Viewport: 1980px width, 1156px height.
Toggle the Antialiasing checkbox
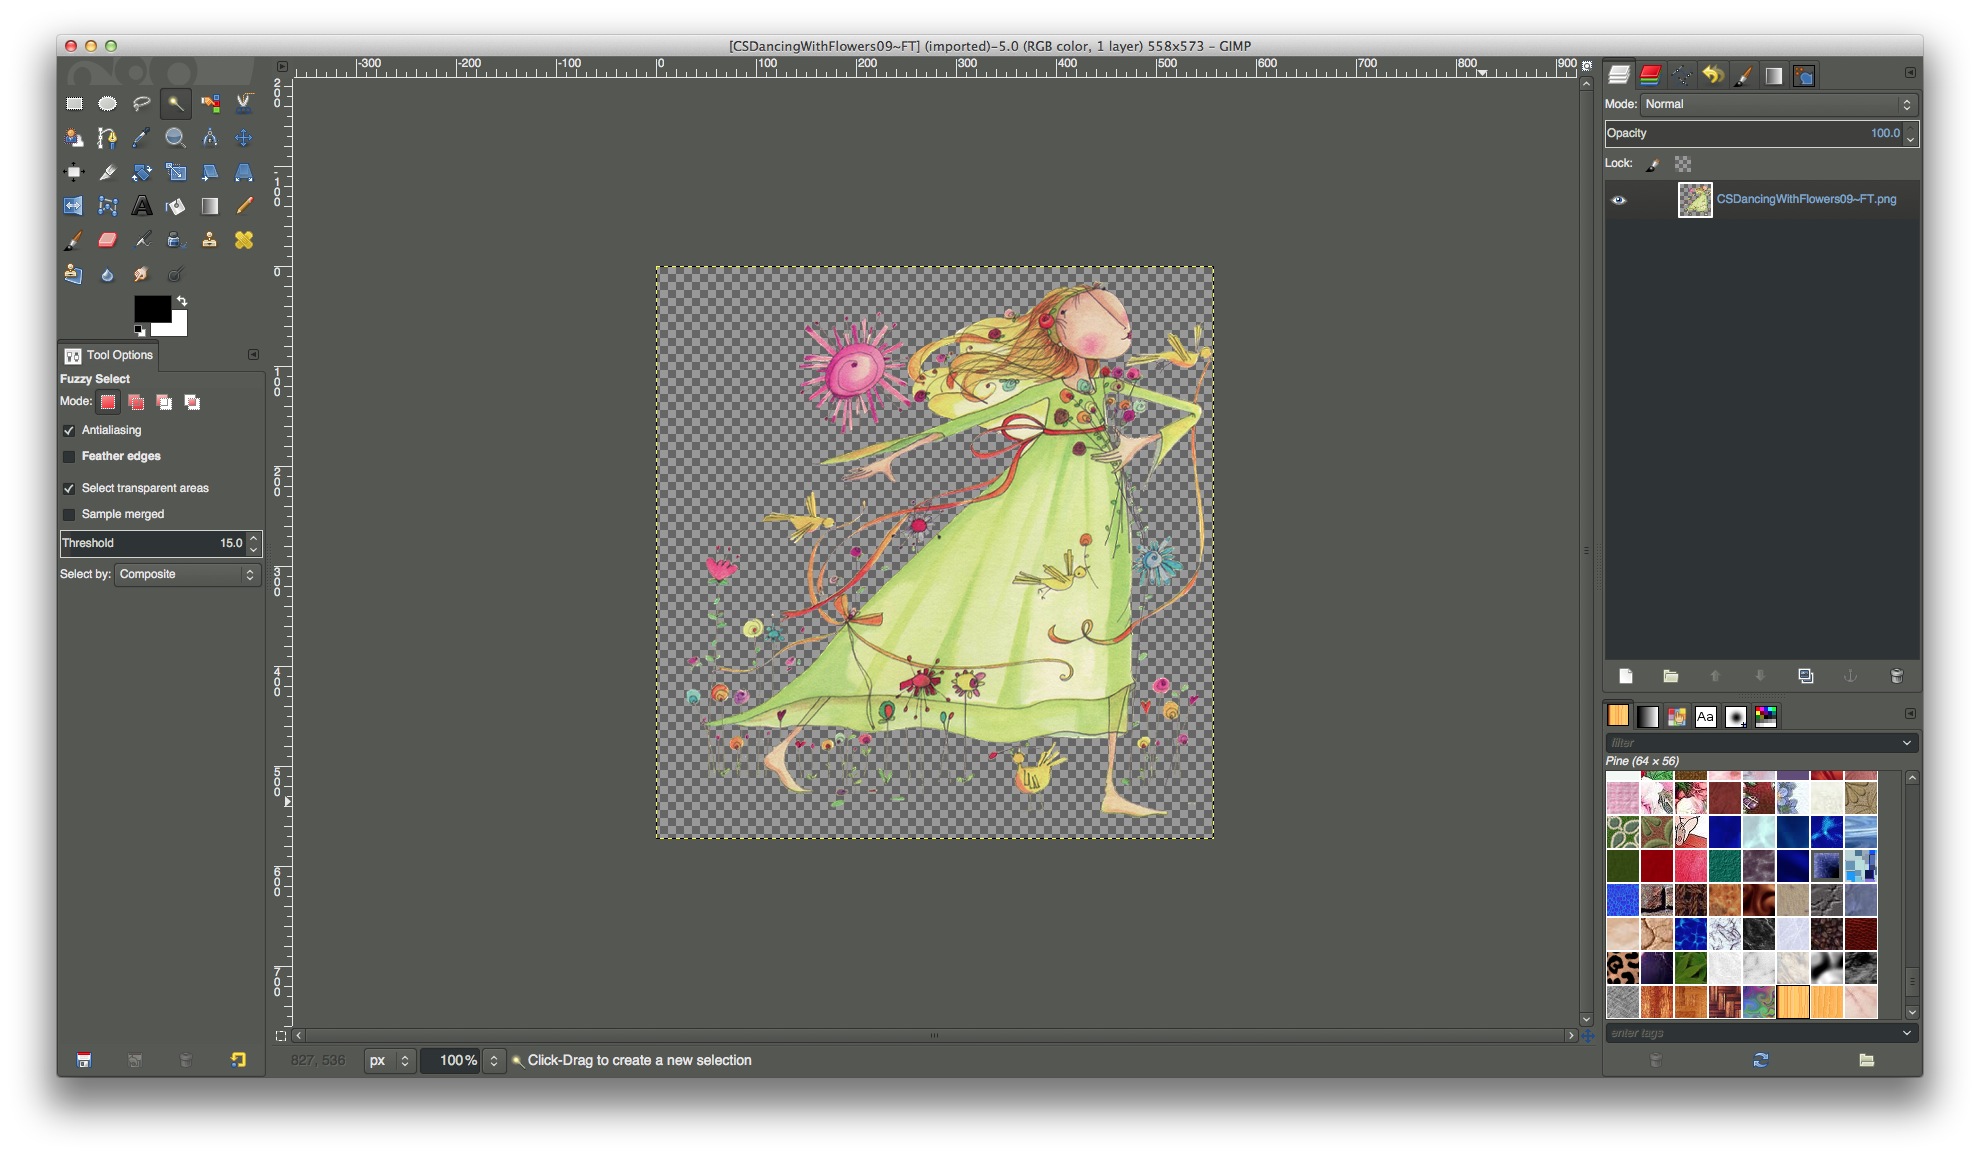69,430
